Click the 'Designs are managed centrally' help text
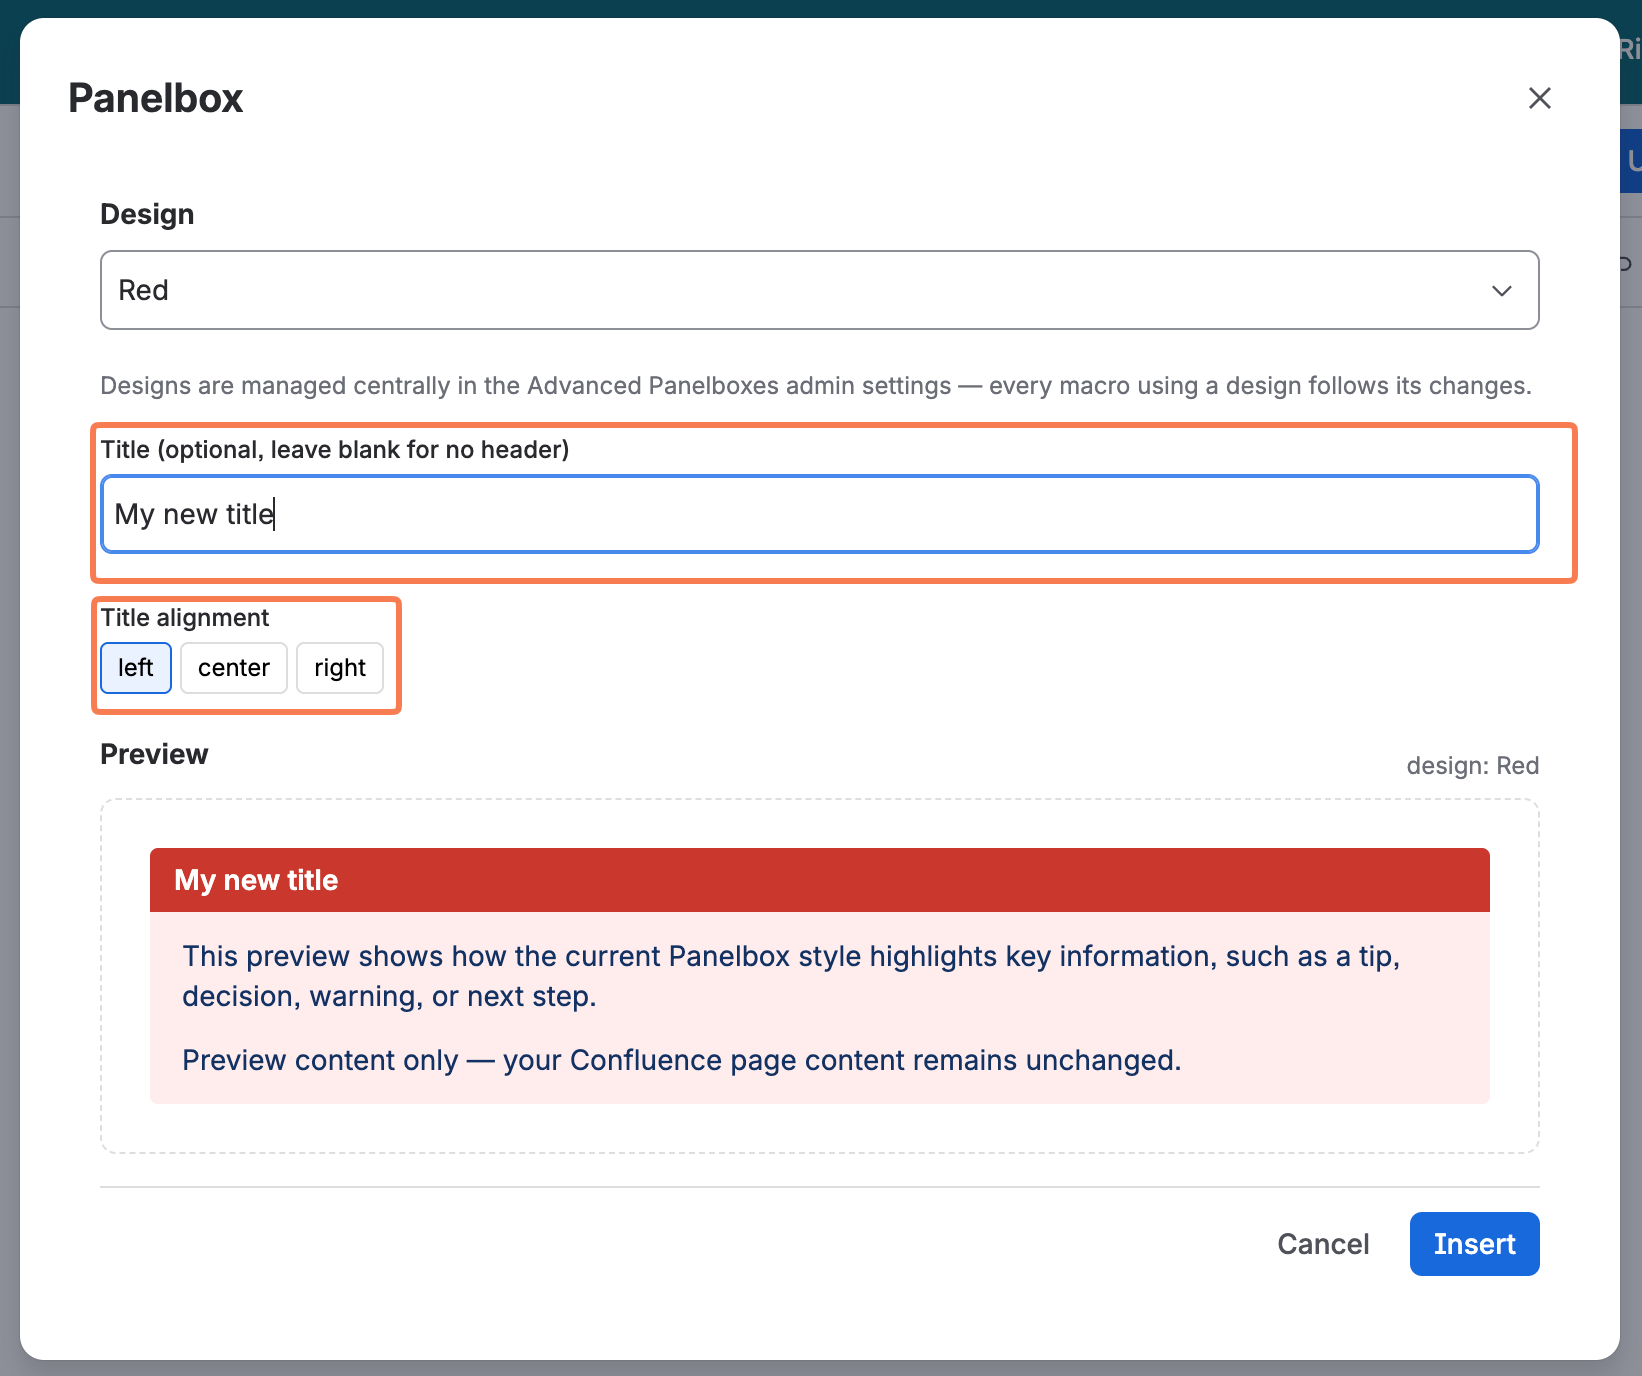Screen dimensions: 1642x1376 coord(816,386)
